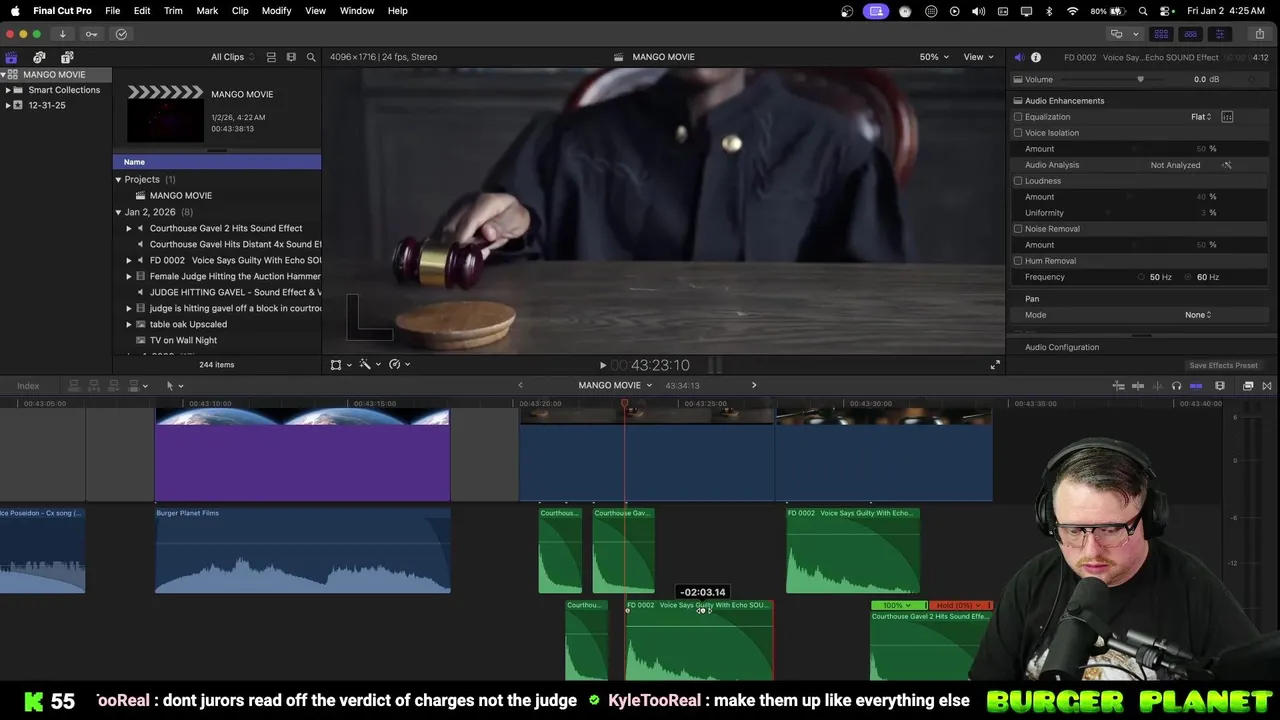Toggle timeline snapping icon

pos(1196,386)
